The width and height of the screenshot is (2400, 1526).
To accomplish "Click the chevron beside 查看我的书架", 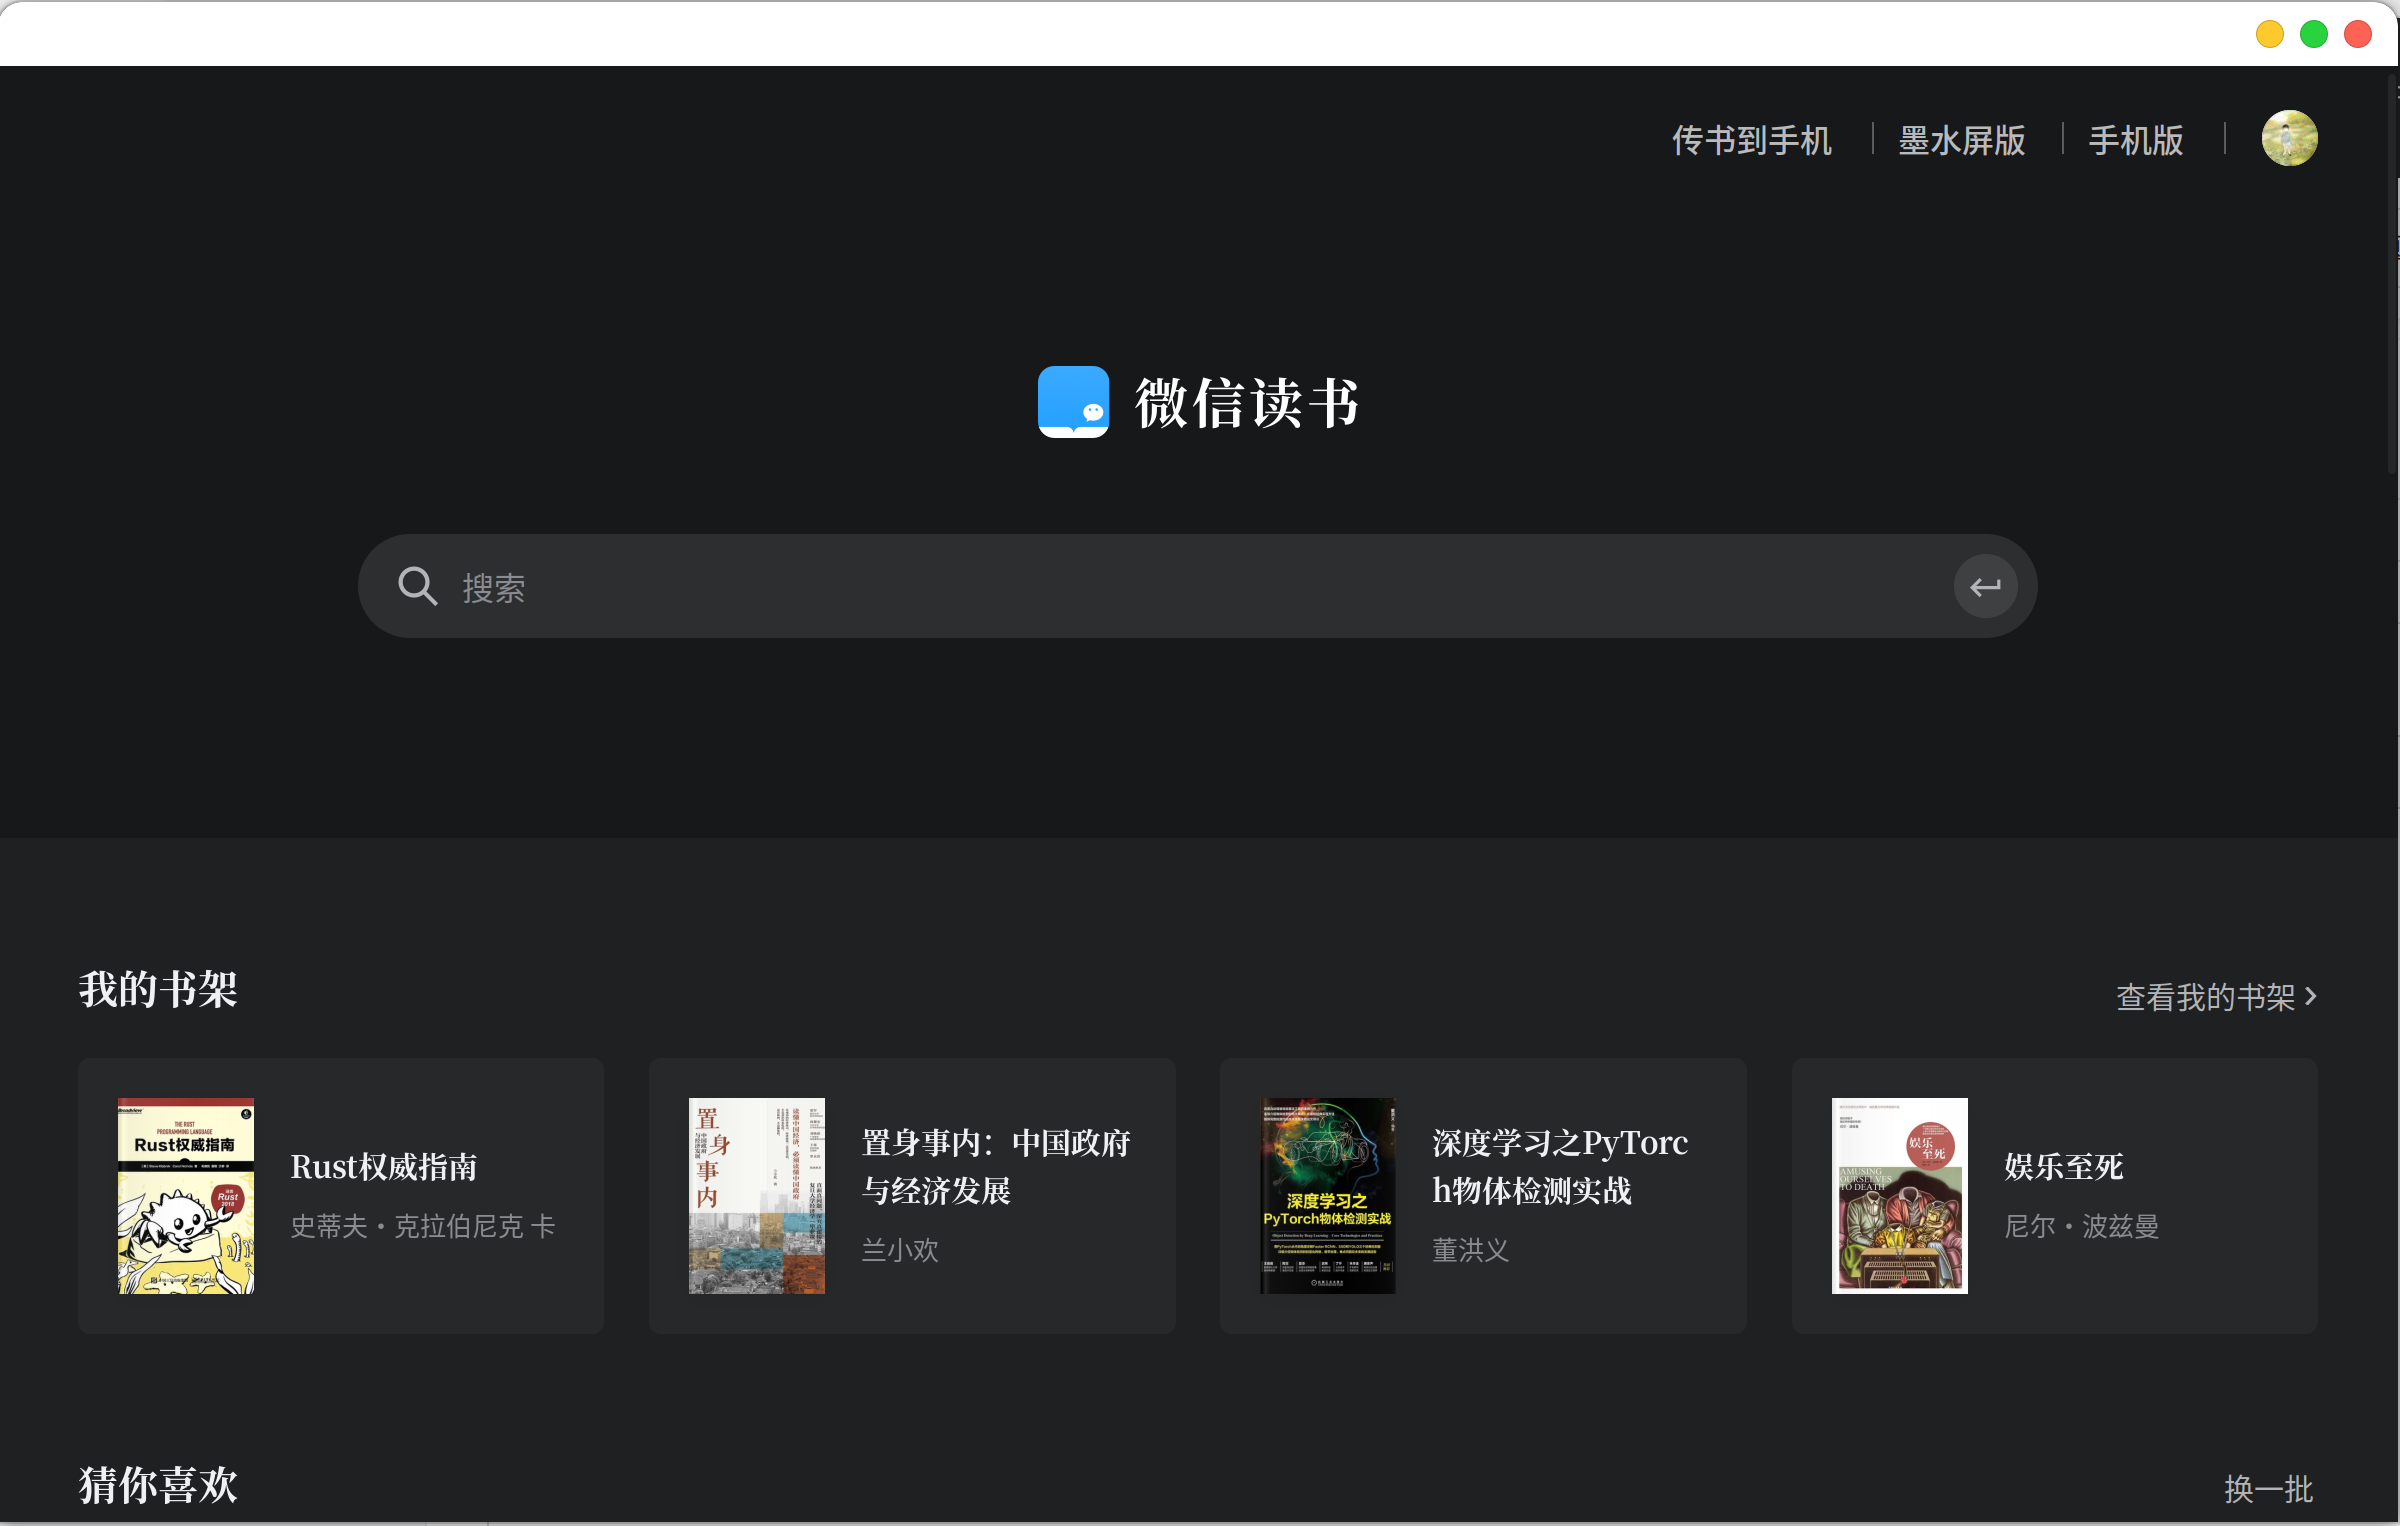I will pos(2311,997).
